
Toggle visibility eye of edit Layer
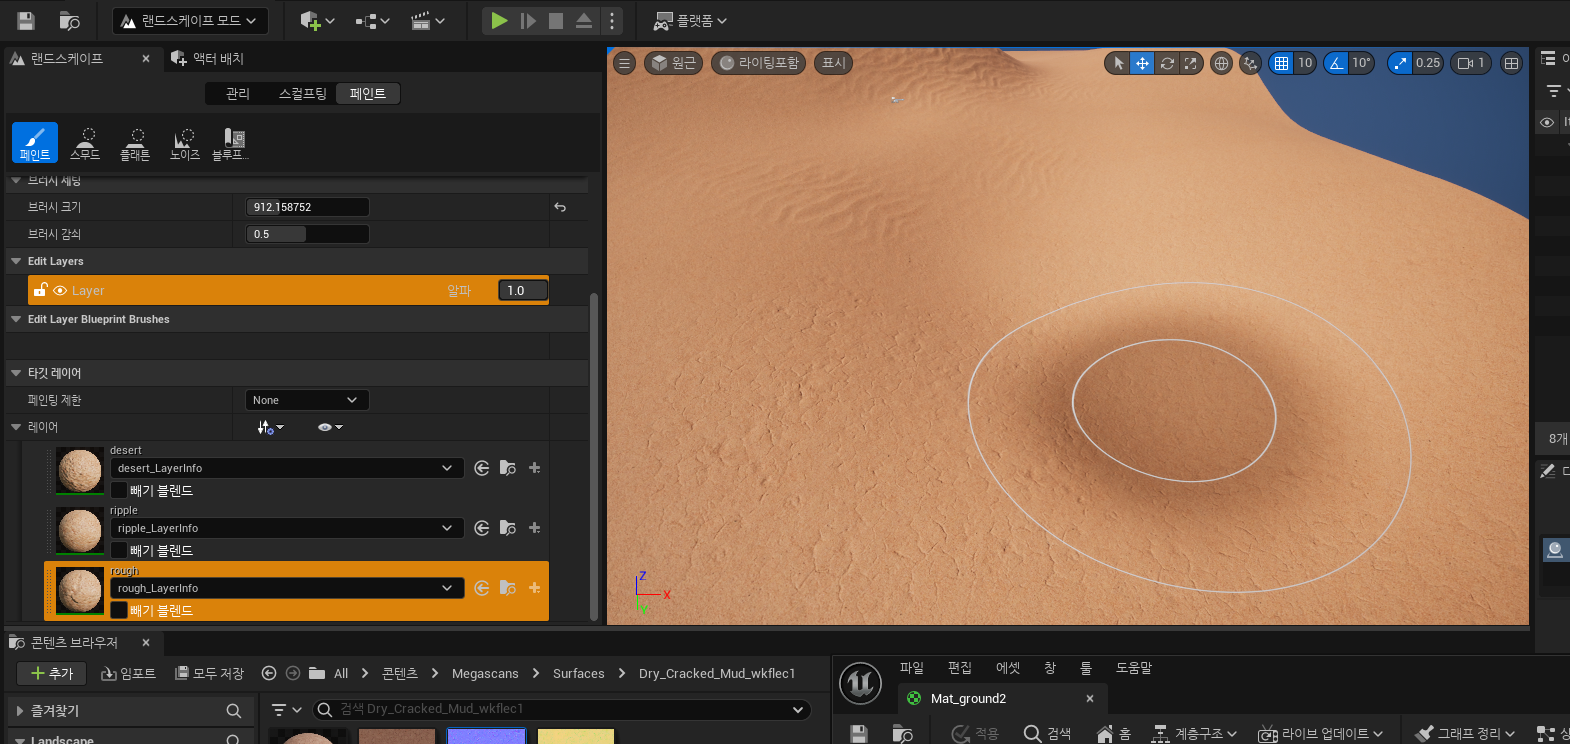click(60, 290)
